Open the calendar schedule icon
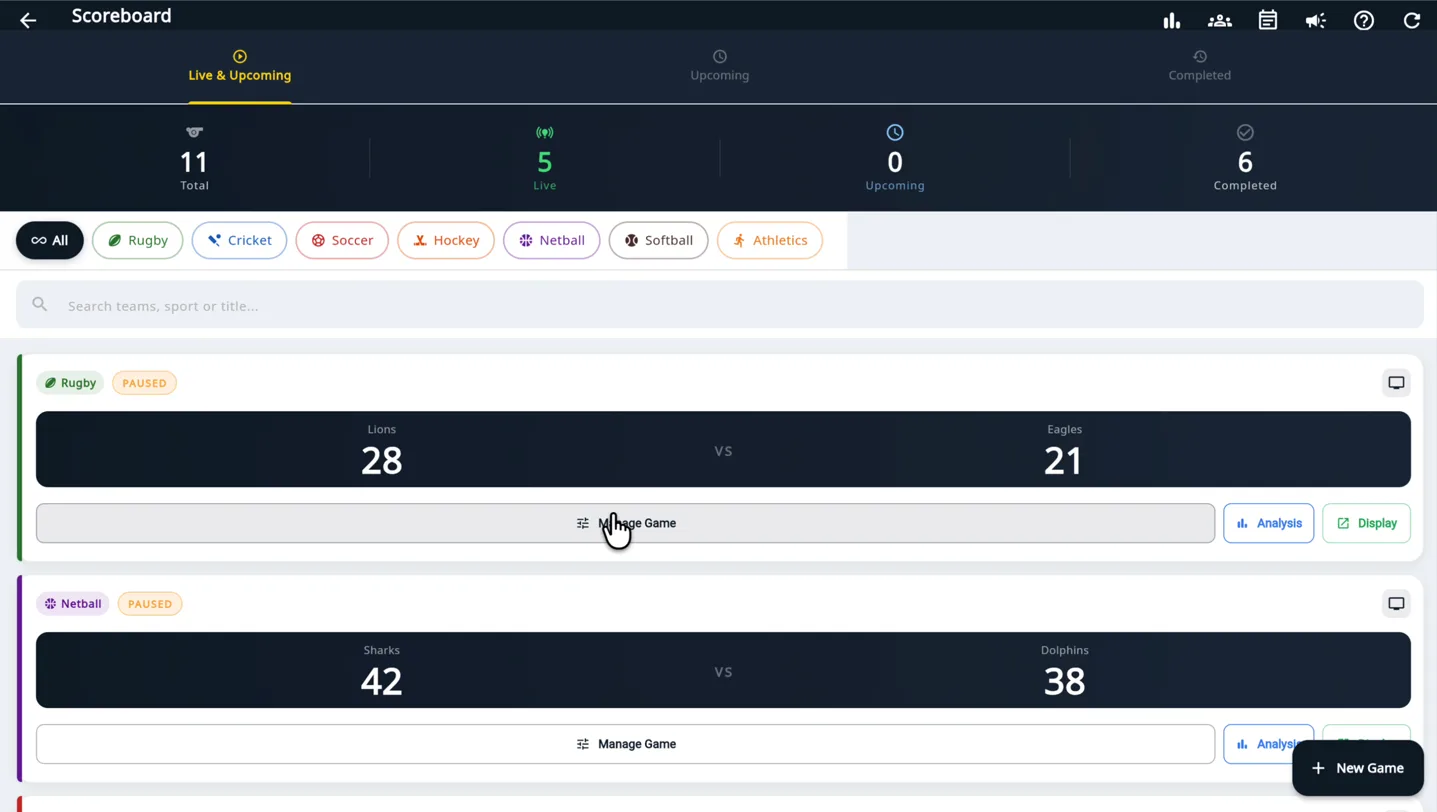 point(1268,20)
